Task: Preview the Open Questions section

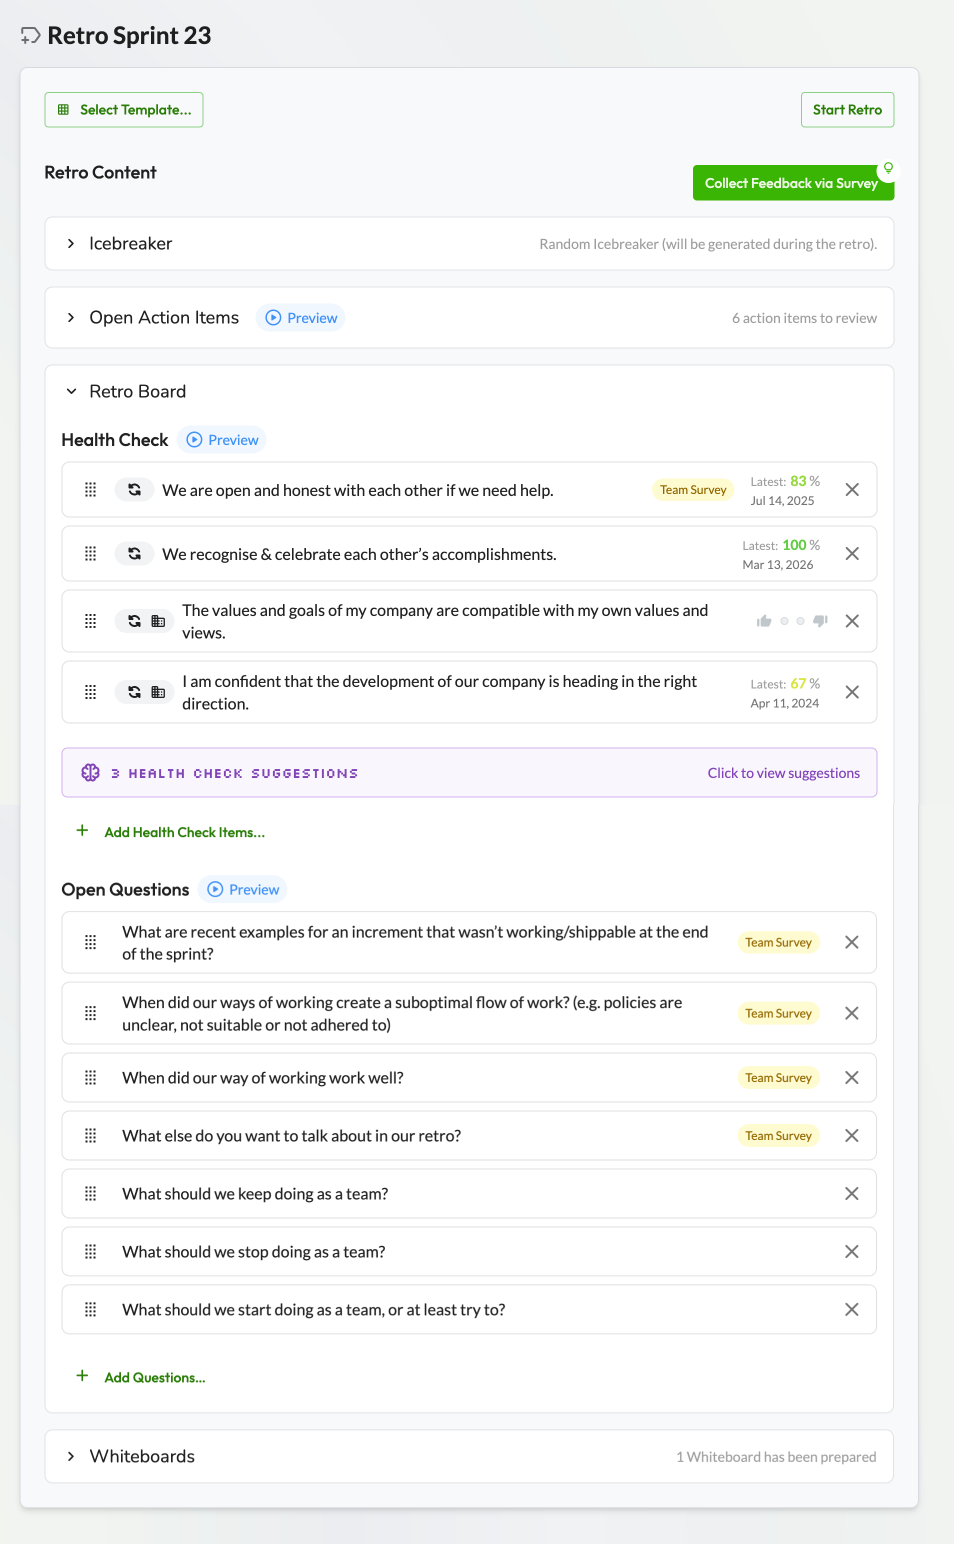Action: (x=244, y=890)
